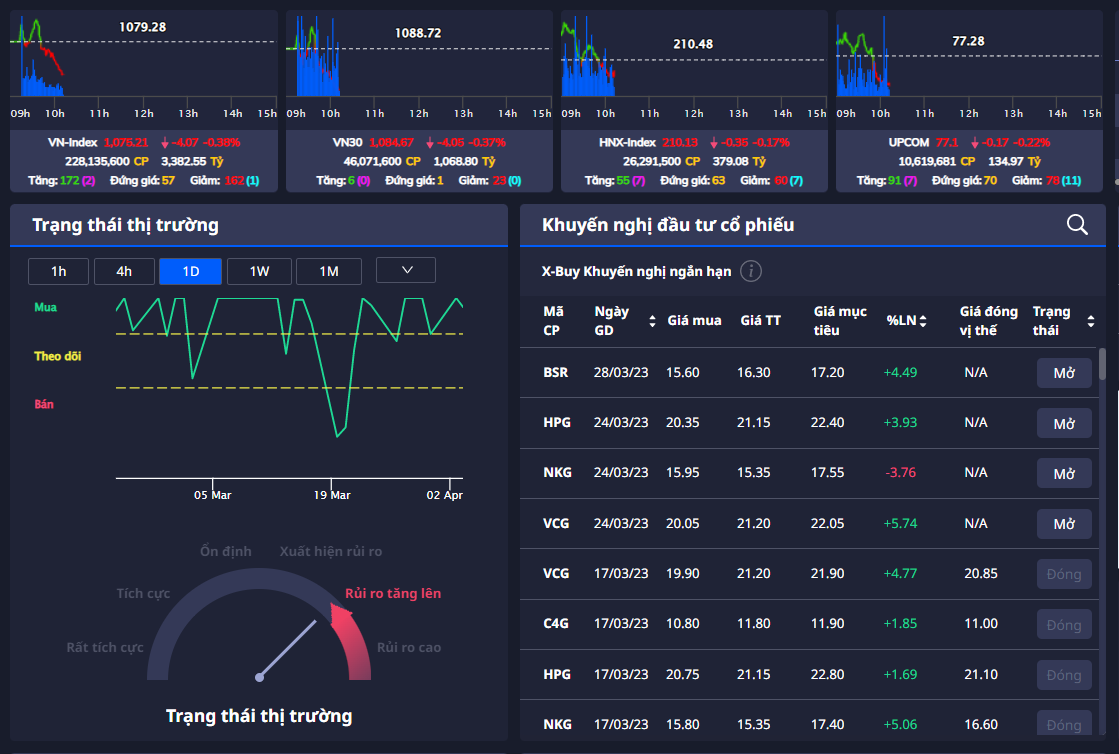The width and height of the screenshot is (1119, 754).
Task: Click the search magnifier in stock recommendations
Action: [1077, 225]
